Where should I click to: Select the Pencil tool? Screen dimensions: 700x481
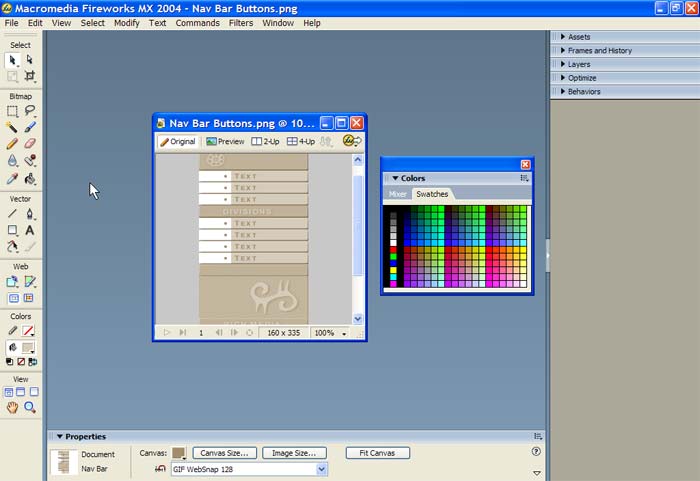click(x=12, y=144)
